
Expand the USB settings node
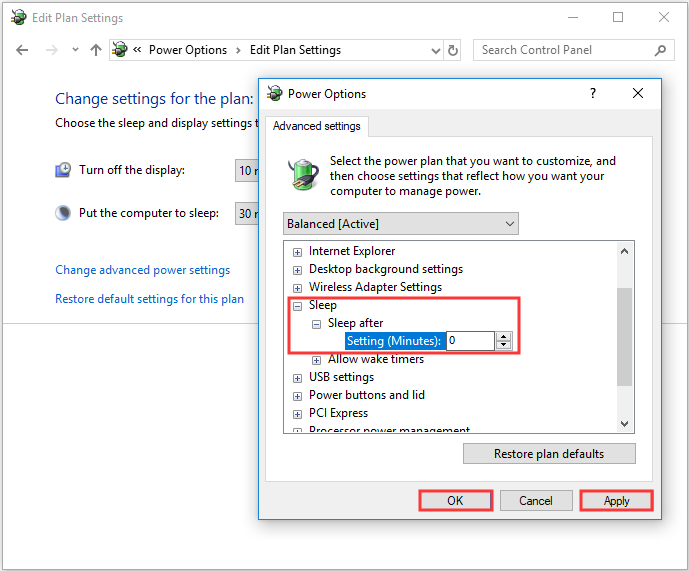297,378
